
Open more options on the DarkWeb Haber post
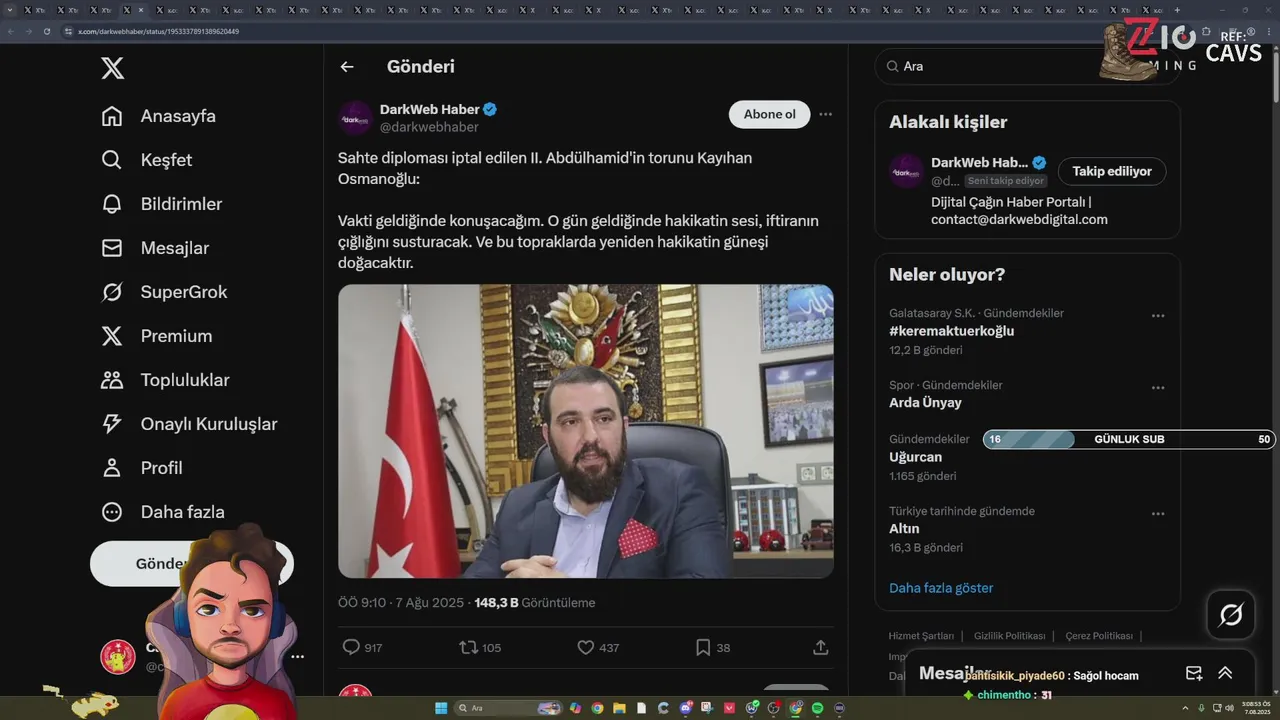pos(825,114)
